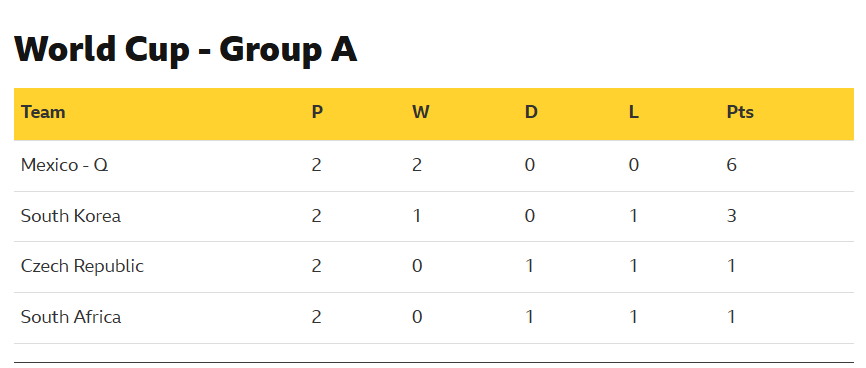Click Mexico's points value 6
The width and height of the screenshot is (866, 368).
pyautogui.click(x=732, y=165)
